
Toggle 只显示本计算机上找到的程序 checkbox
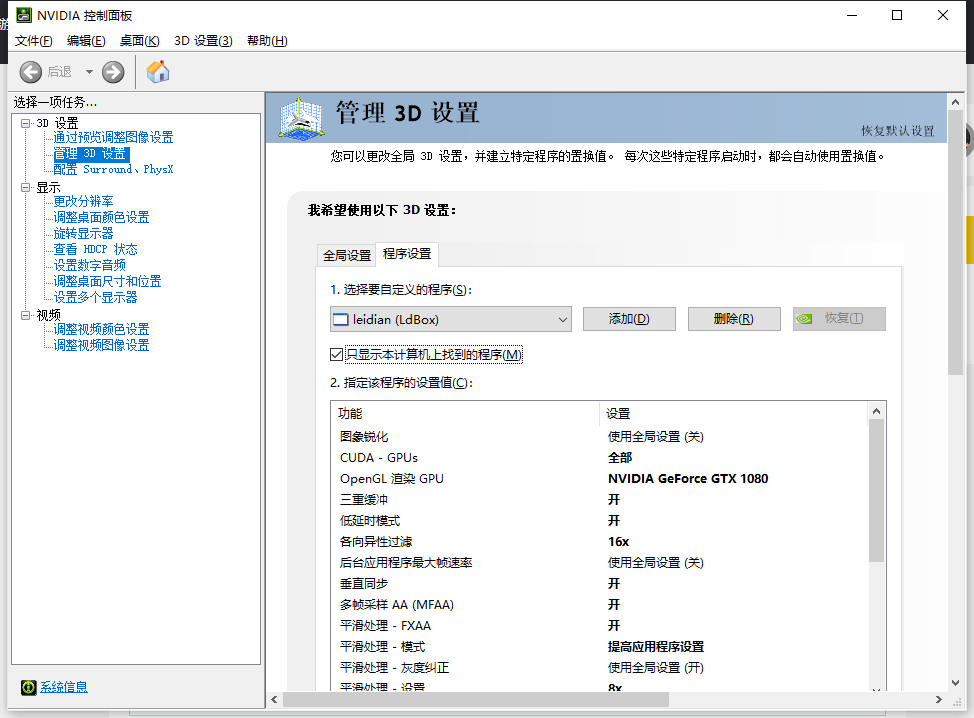(x=337, y=354)
